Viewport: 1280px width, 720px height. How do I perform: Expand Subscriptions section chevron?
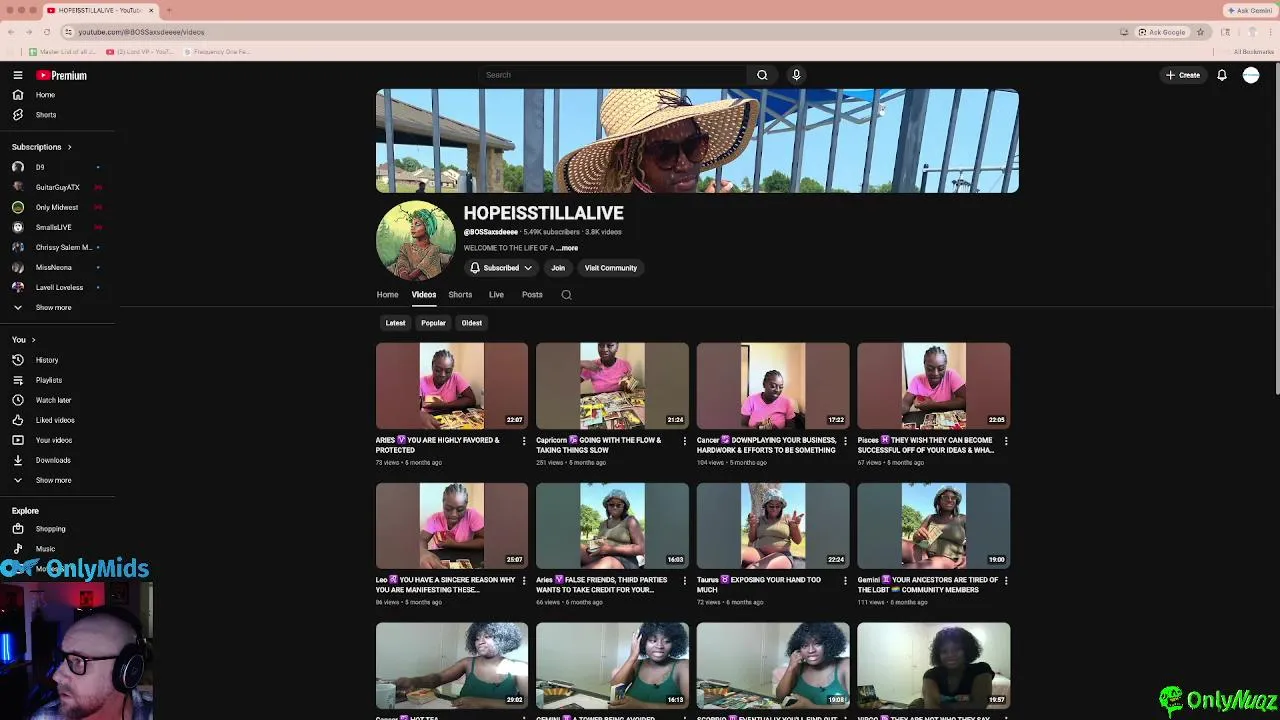click(69, 147)
